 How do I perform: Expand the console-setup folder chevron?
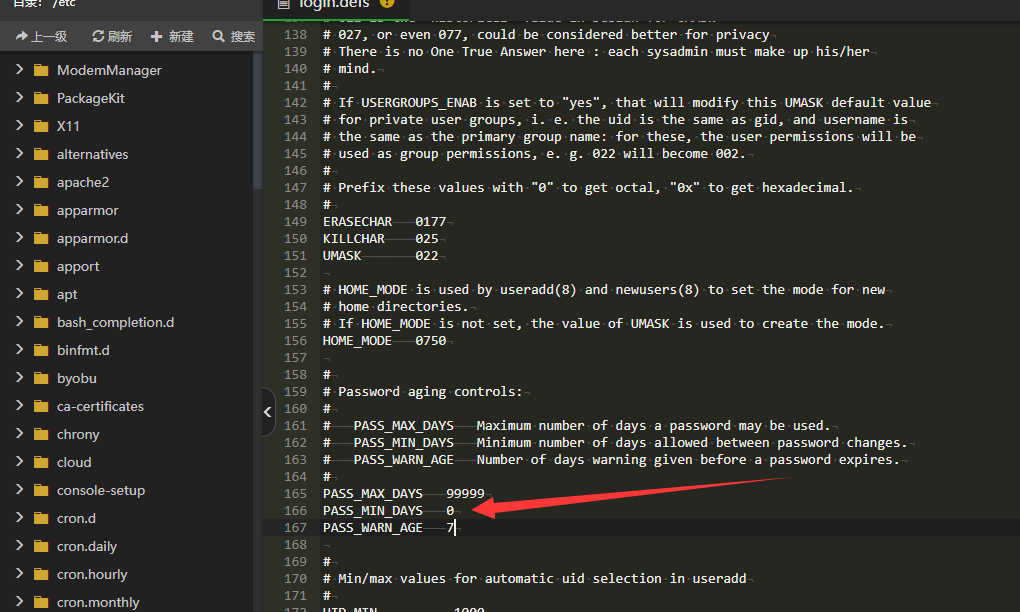coord(19,490)
